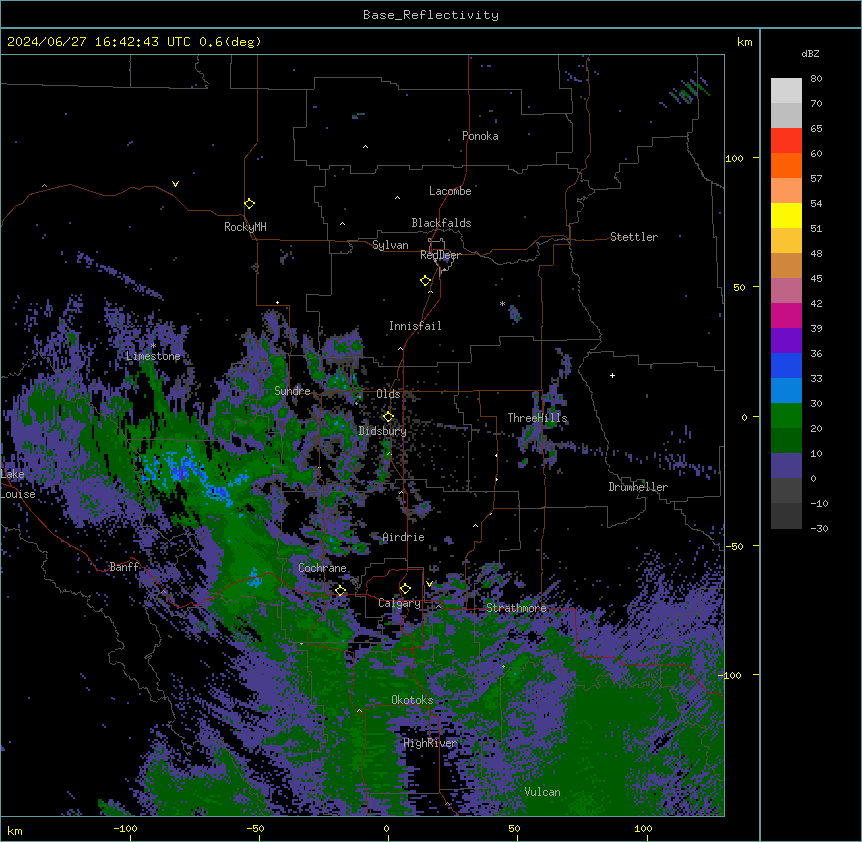Image resolution: width=862 pixels, height=842 pixels.
Task: Click the white caret marker west of Okotoks
Action: click(x=359, y=711)
